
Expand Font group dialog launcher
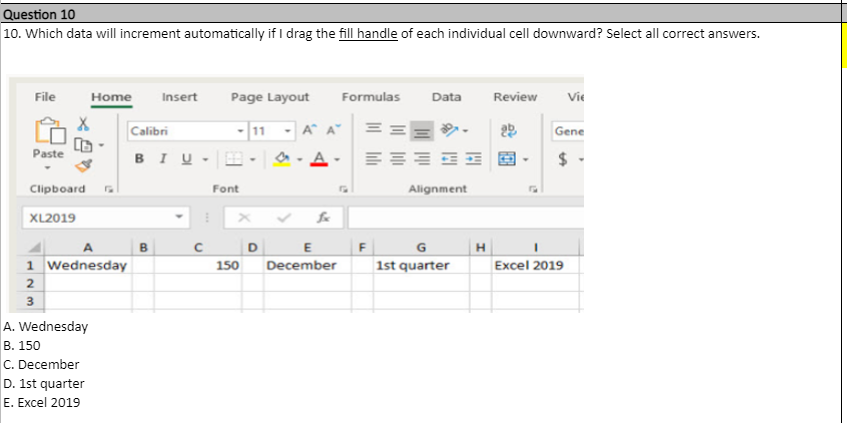[342, 189]
